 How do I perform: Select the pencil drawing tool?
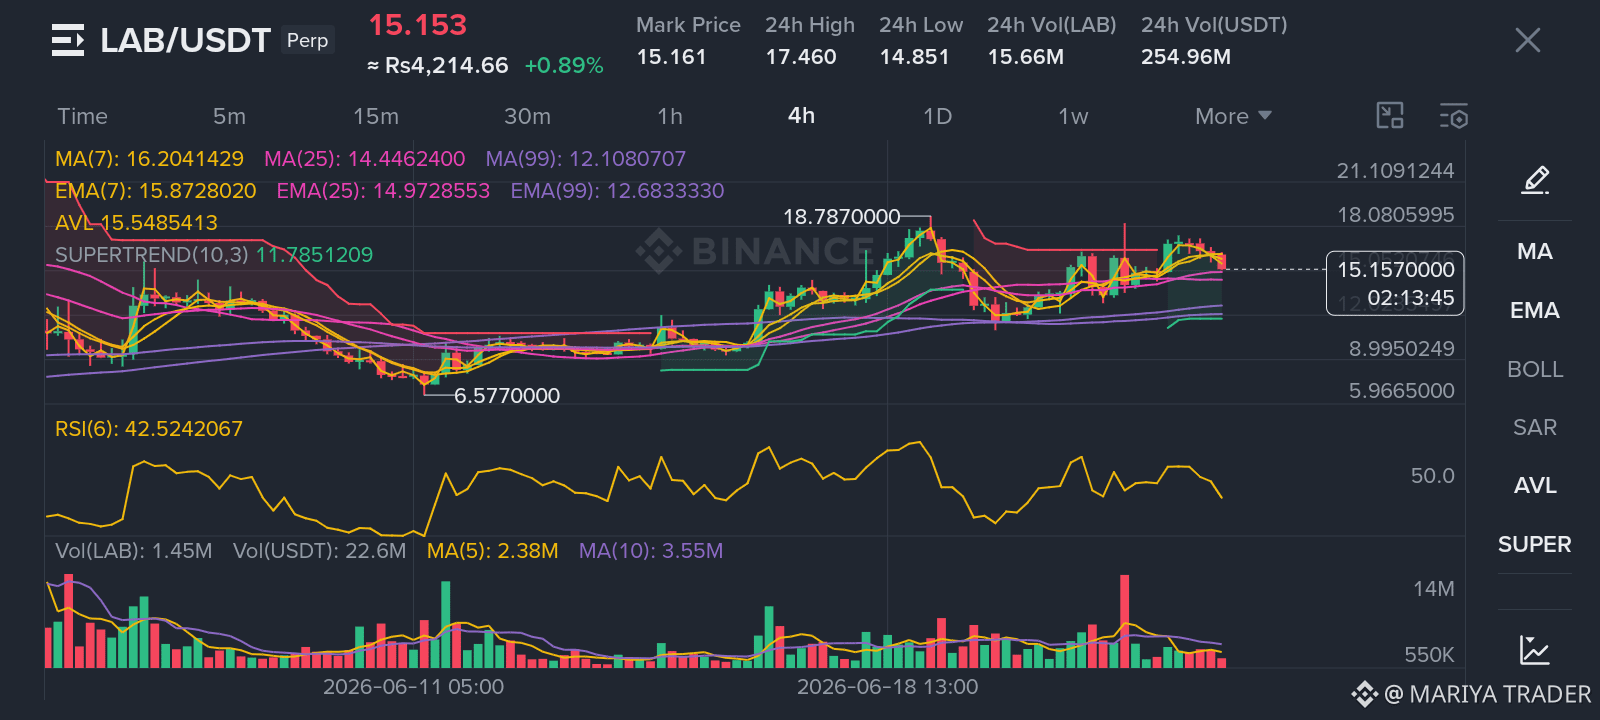click(x=1535, y=180)
